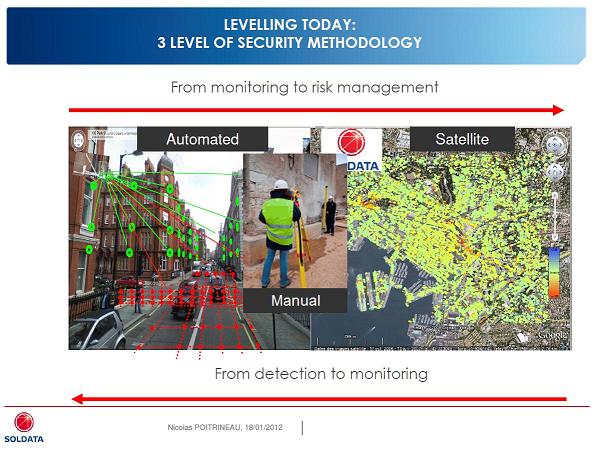Click the zoom-in button atop the zoom slider

pos(555,195)
